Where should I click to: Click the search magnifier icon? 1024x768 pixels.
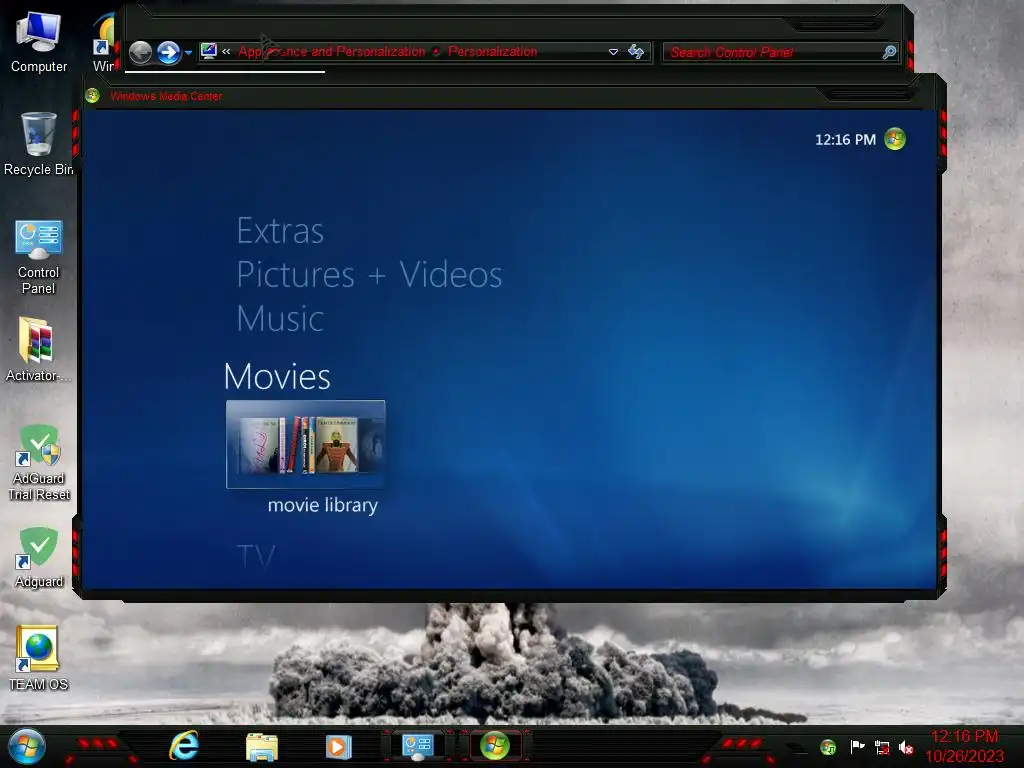click(x=889, y=52)
